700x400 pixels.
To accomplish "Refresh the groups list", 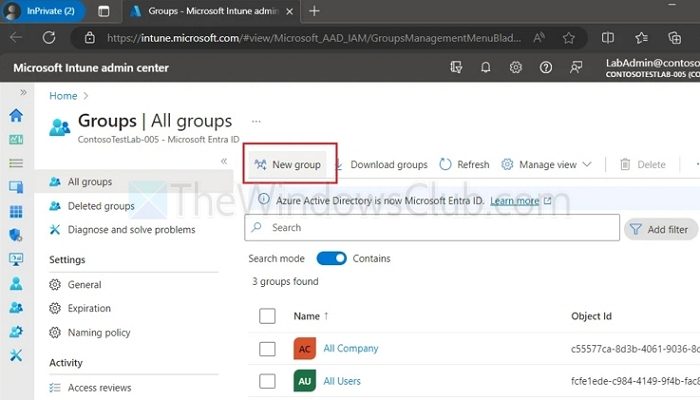I will 464,165.
